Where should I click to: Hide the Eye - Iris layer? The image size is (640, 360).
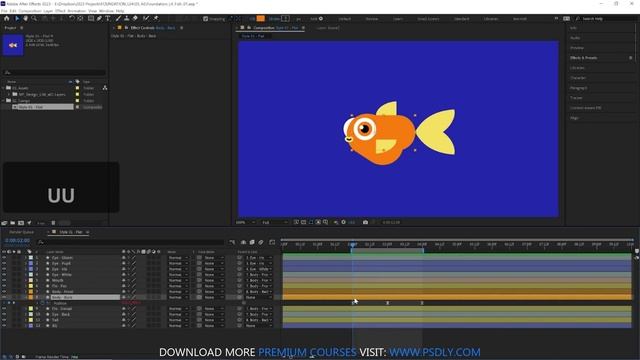(x=4, y=269)
